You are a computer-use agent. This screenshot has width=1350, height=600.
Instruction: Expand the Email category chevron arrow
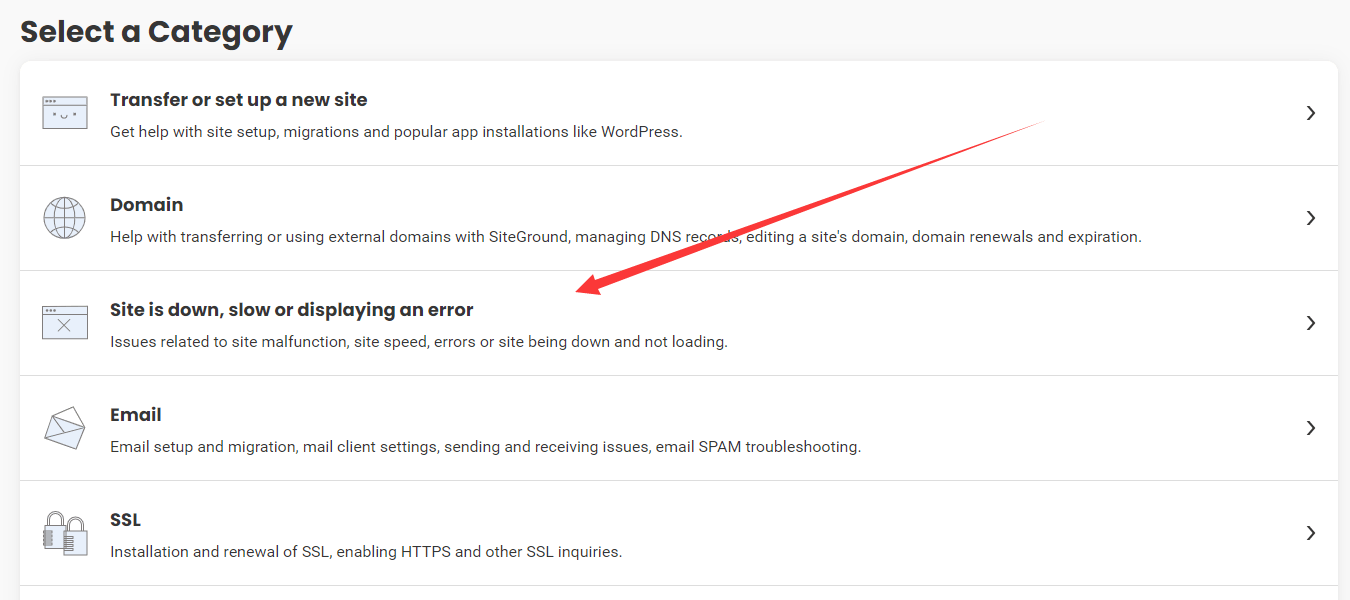coord(1310,428)
